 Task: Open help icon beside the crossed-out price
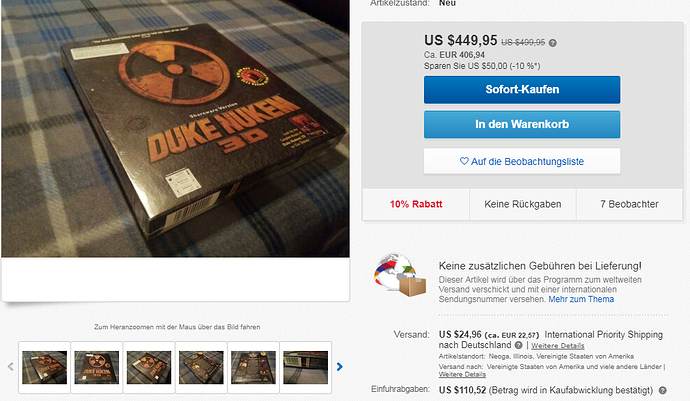553,43
